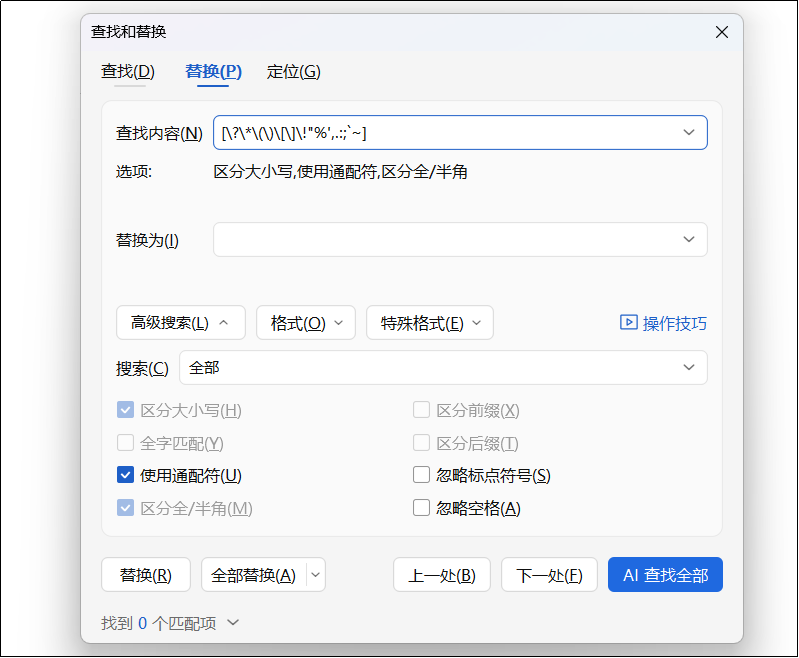Open the 特殊格式(E) dropdown menu
This screenshot has height=658, width=799.
pos(430,323)
